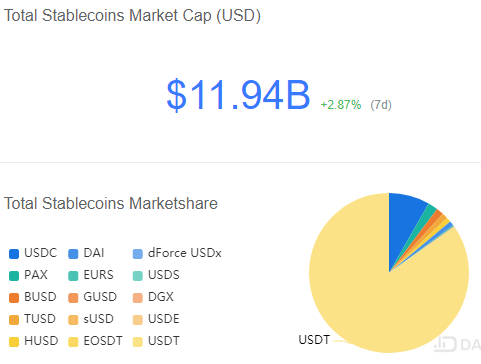This screenshot has width=481, height=364.
Task: Toggle USDT in the legend list
Action: pos(156,341)
